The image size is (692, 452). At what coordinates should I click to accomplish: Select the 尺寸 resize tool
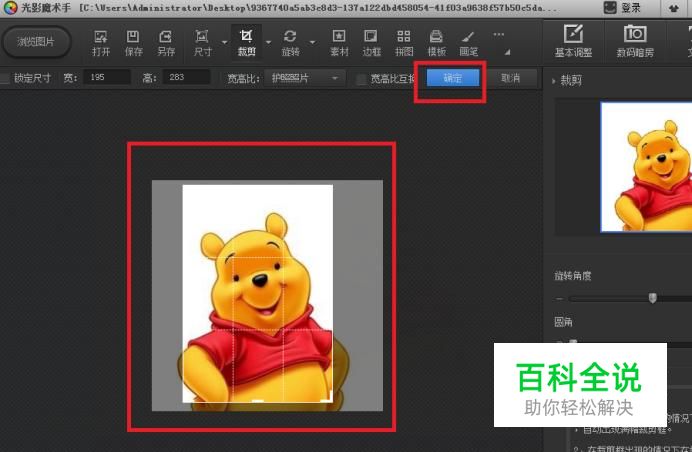point(203,43)
